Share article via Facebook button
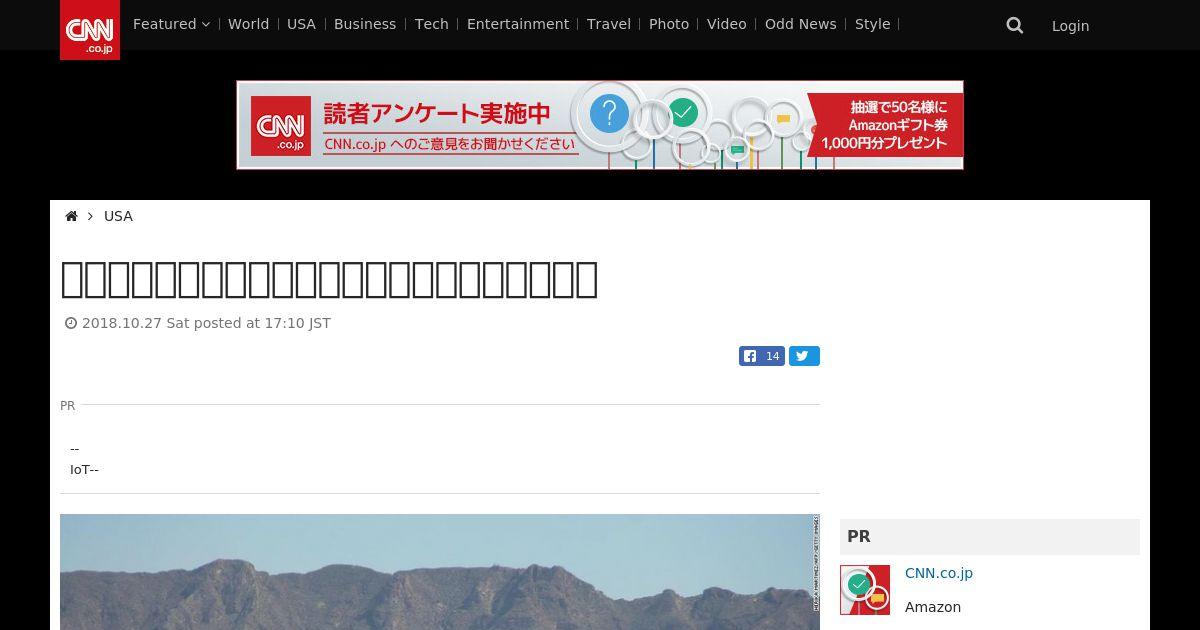 tap(762, 356)
